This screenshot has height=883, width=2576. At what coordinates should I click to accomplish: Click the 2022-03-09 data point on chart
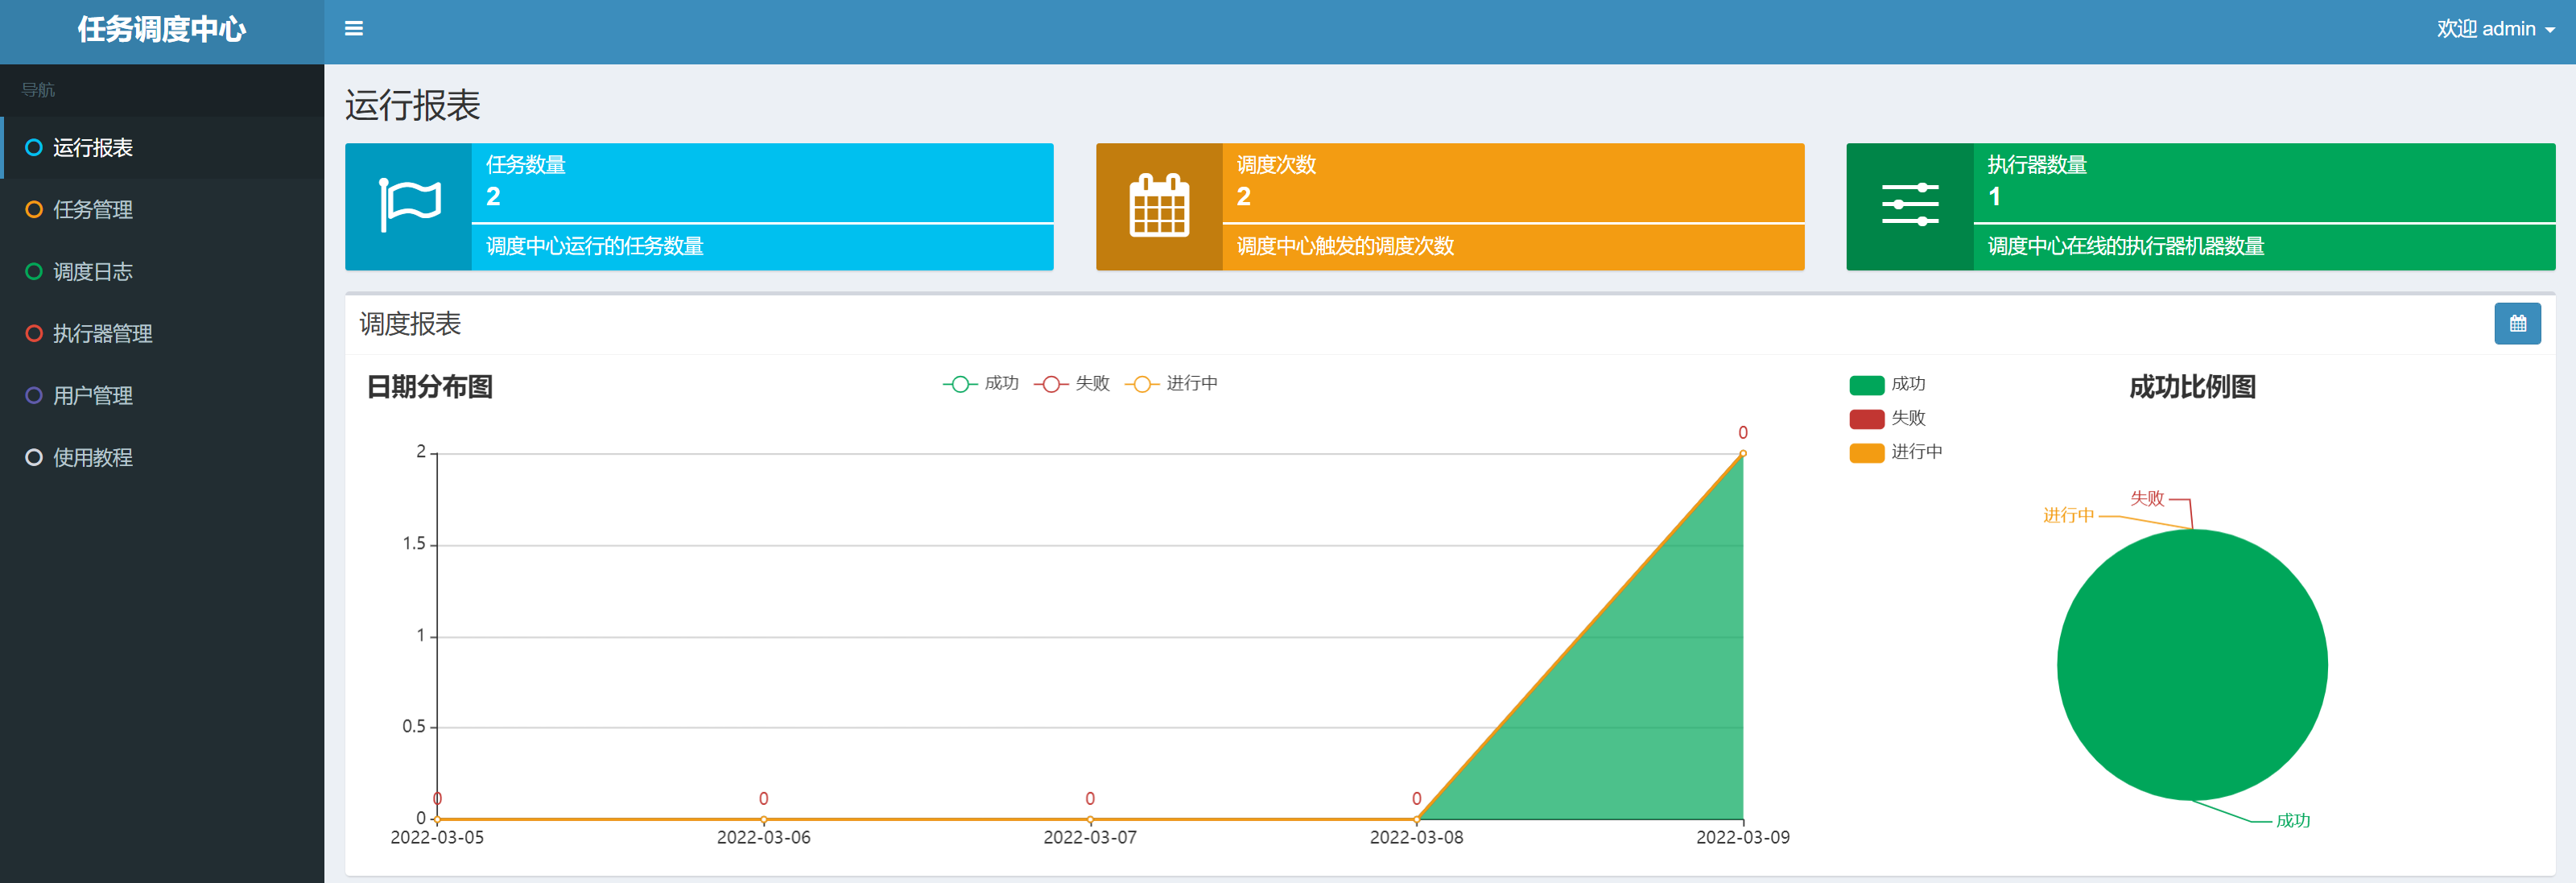coord(1742,454)
